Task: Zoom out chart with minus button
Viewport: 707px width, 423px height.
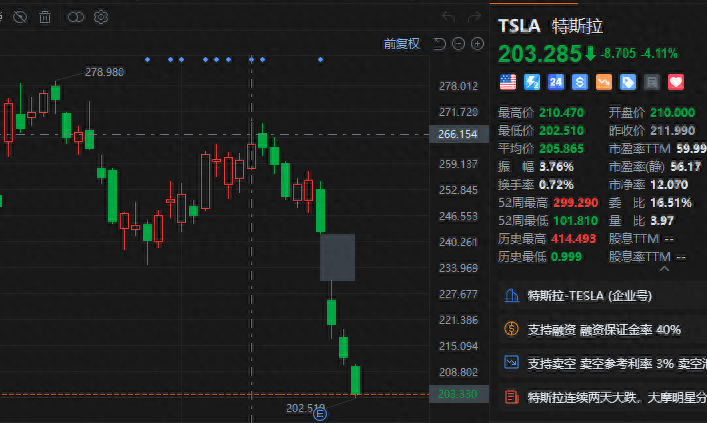Action: coord(459,44)
